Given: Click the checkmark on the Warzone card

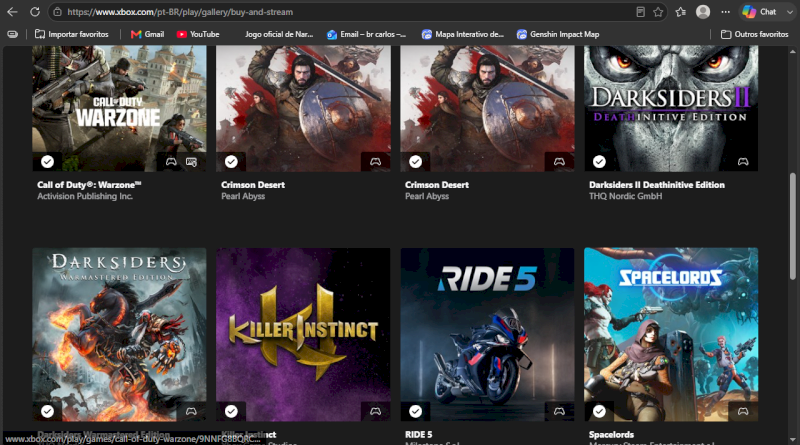Looking at the screenshot, I should click(47, 162).
